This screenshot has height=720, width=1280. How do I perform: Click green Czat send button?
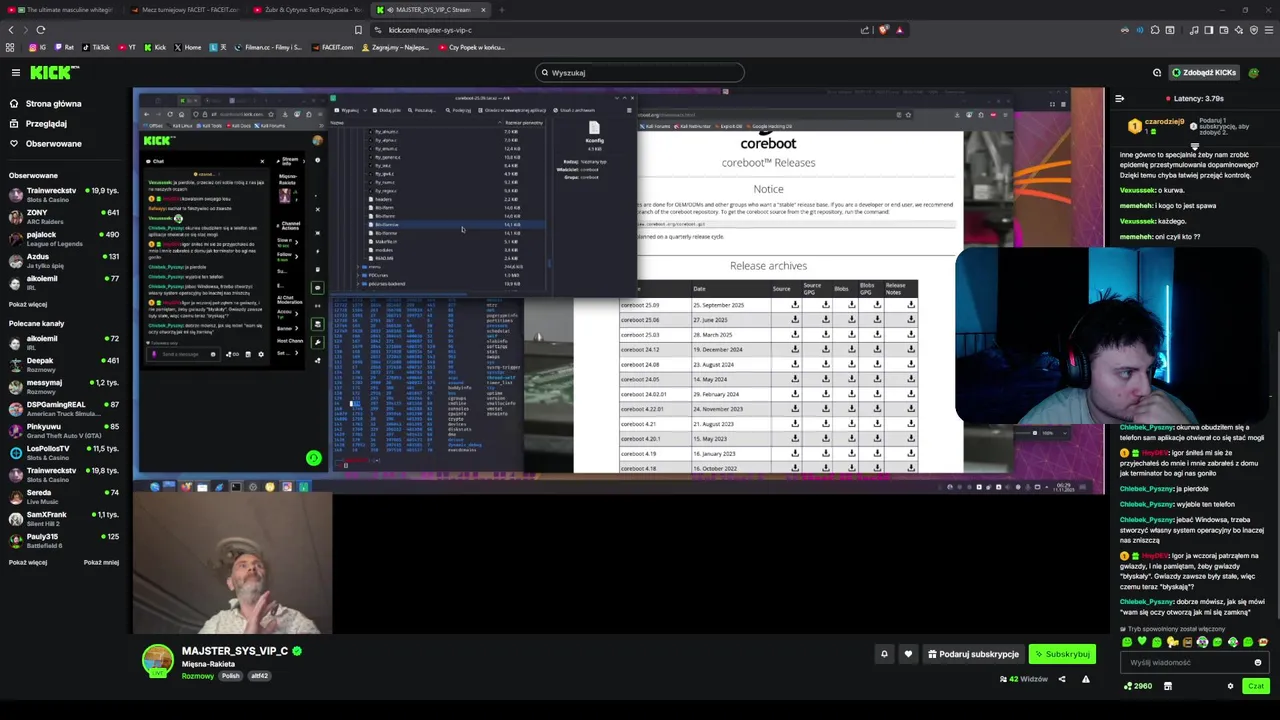pyautogui.click(x=1256, y=686)
